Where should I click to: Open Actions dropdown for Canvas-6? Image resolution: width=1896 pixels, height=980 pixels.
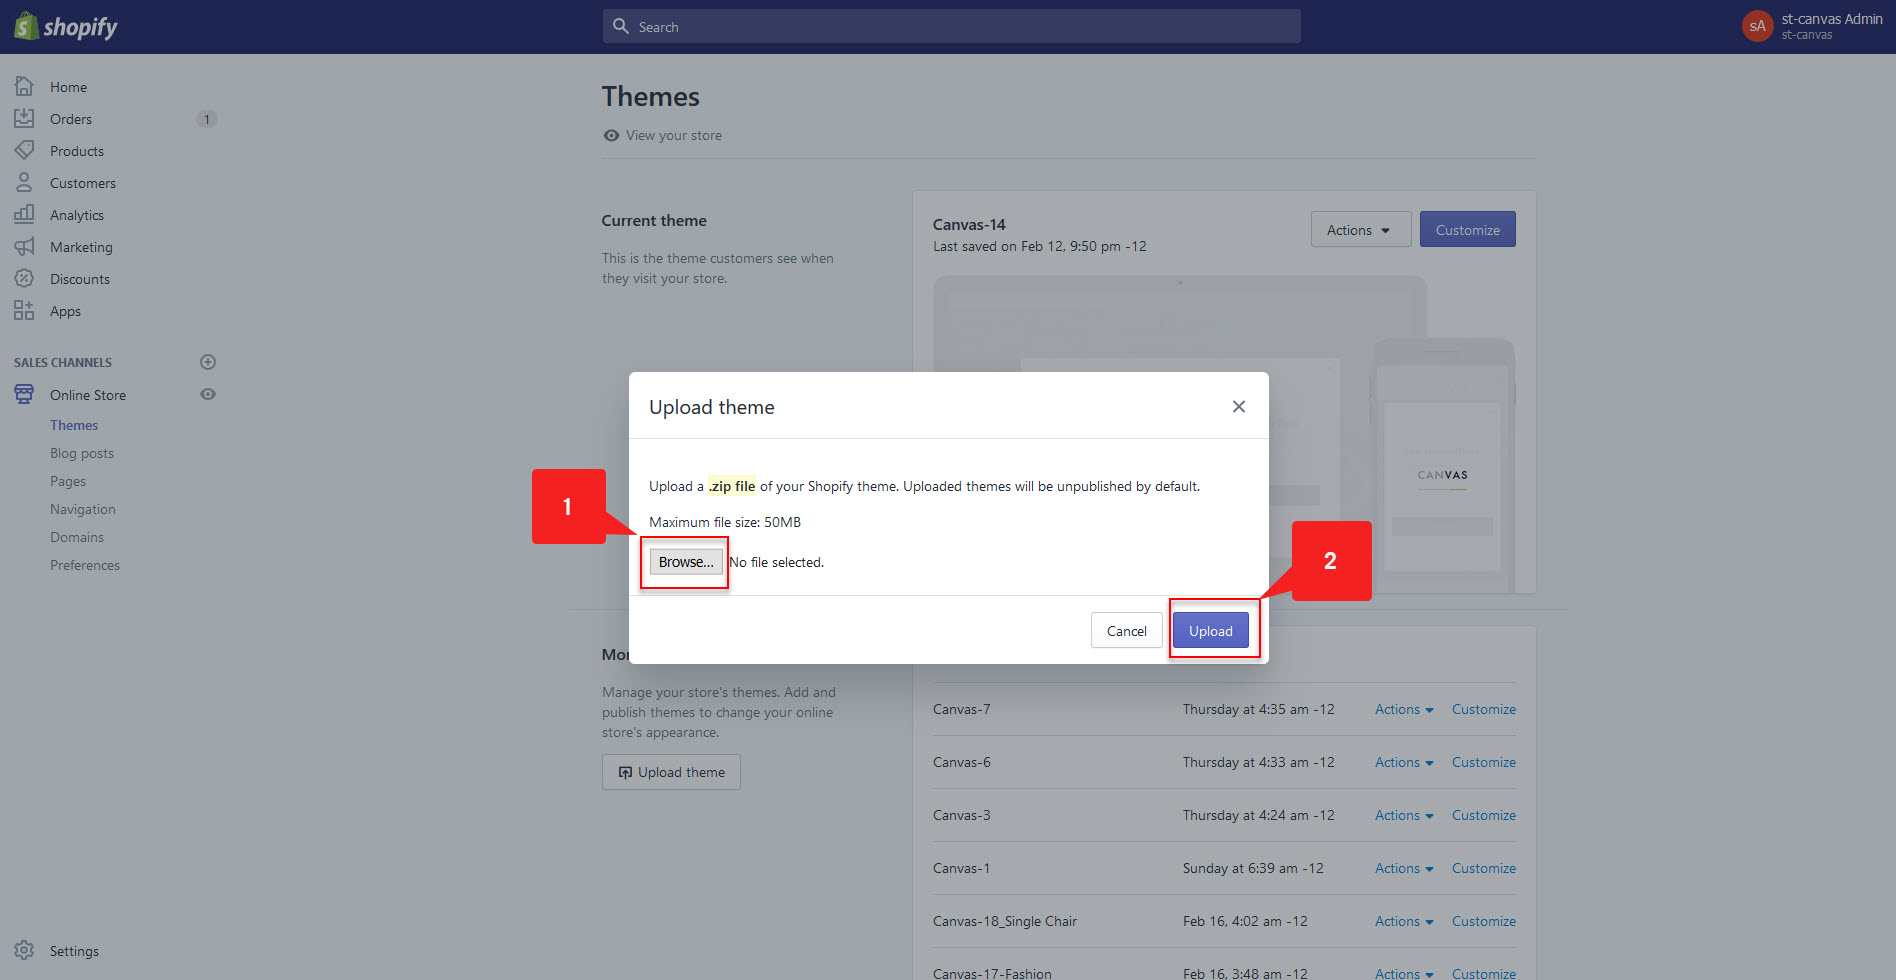1404,762
